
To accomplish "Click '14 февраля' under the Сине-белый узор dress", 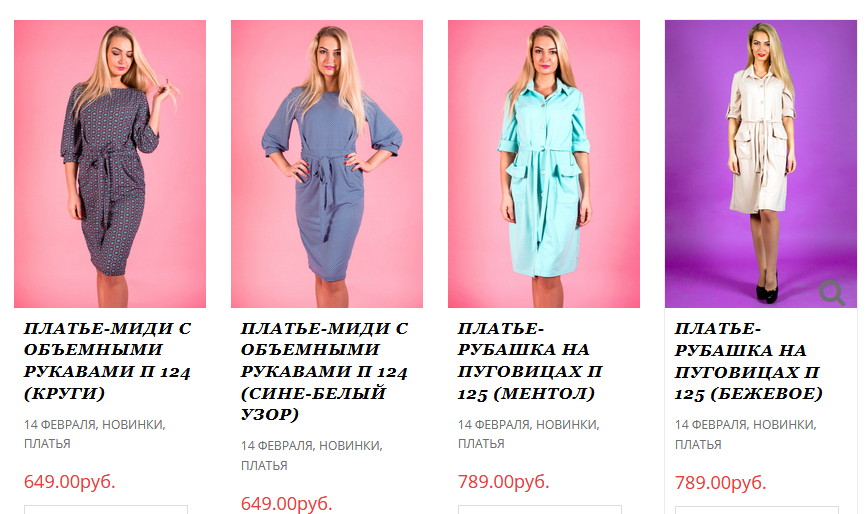I will coord(277,445).
